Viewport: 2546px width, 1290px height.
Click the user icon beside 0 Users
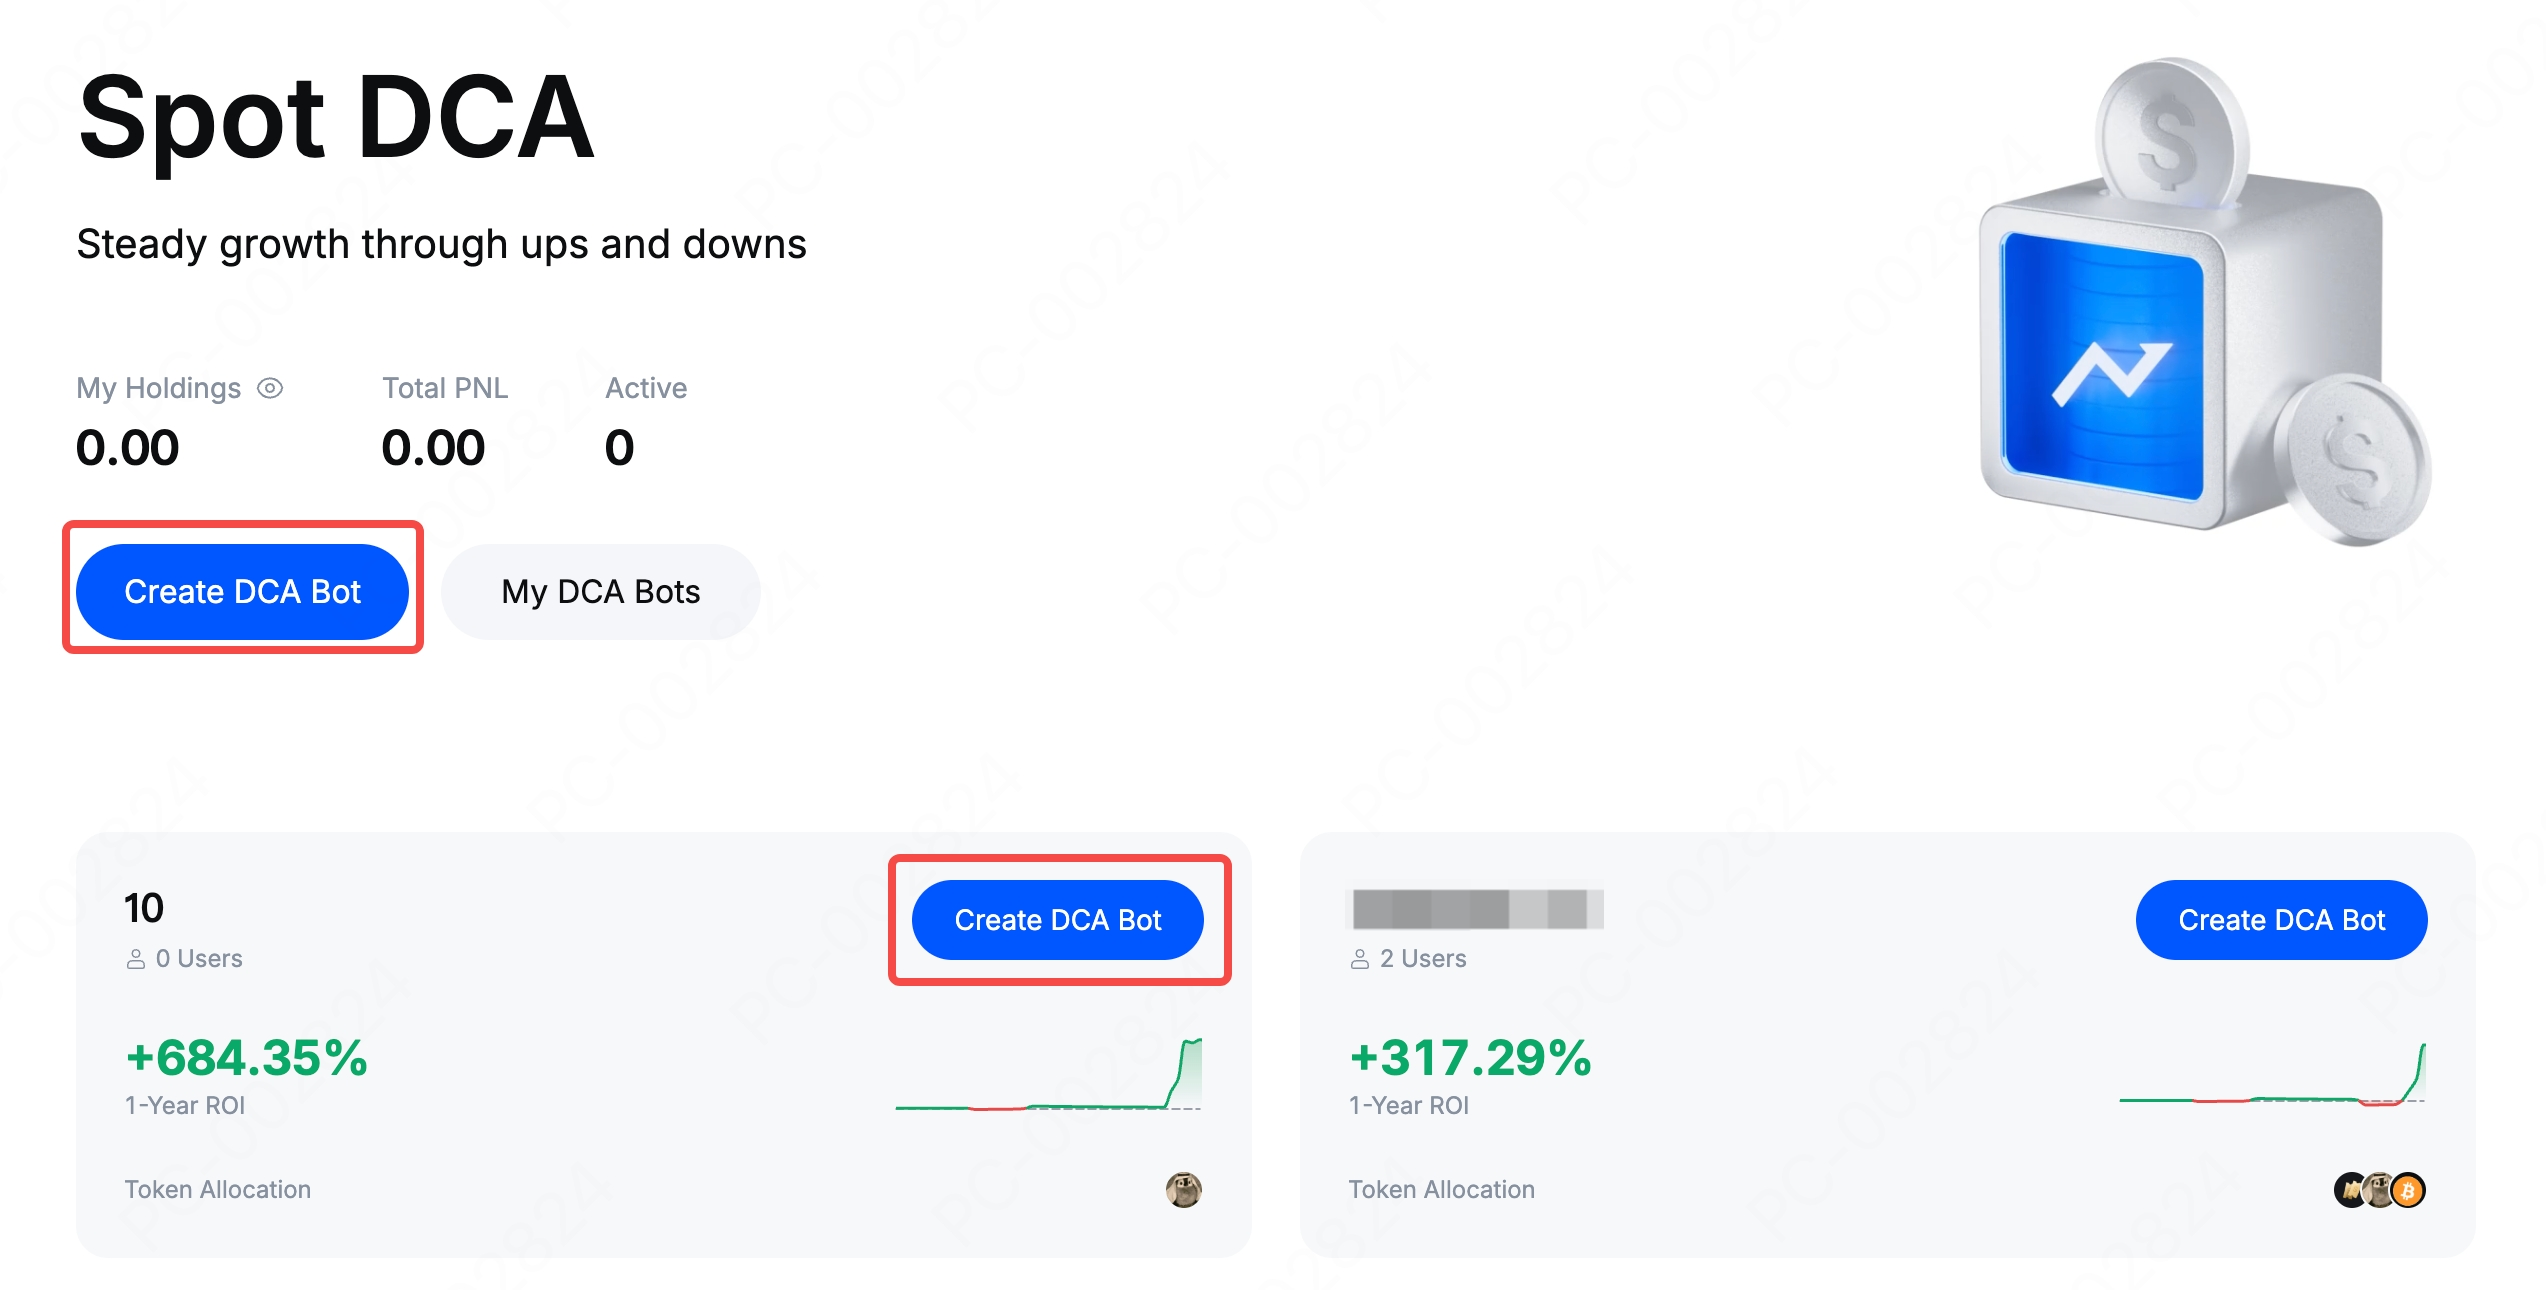pyautogui.click(x=136, y=959)
